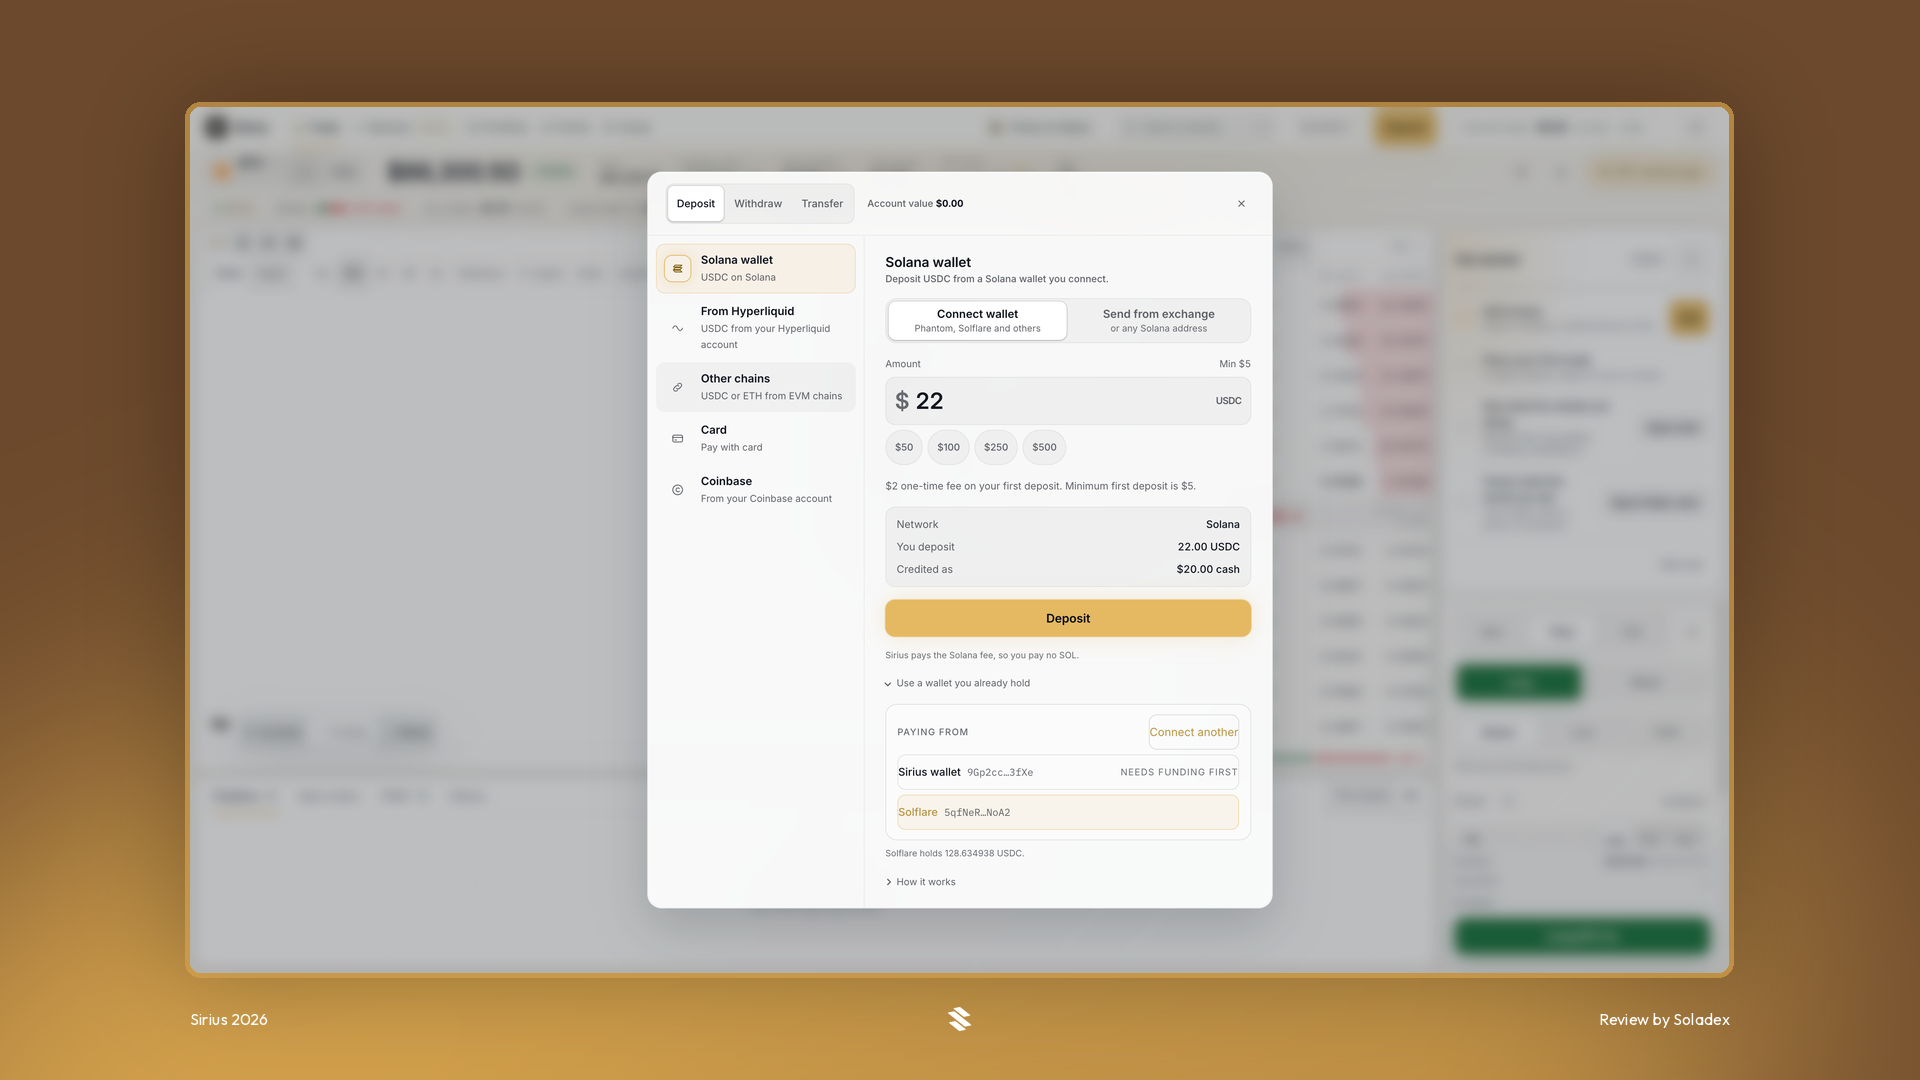Set amount with $100 preset
This screenshot has width=1920, height=1080.
coord(948,447)
